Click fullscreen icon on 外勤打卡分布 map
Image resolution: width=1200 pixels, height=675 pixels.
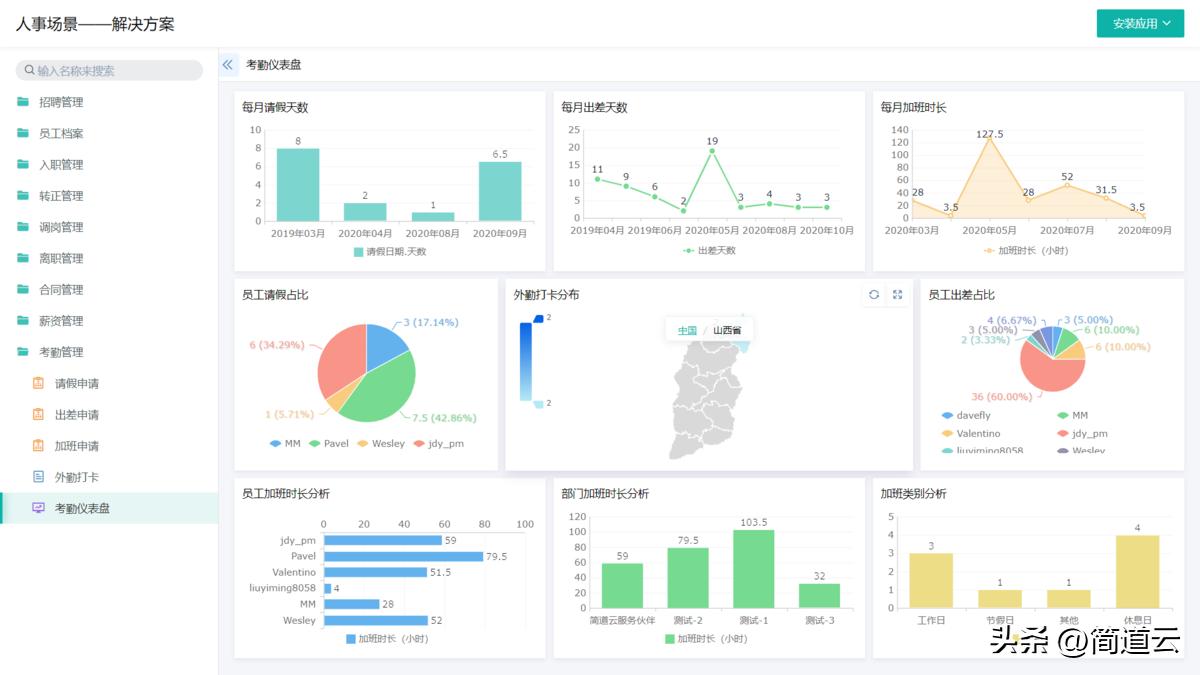pyautogui.click(x=897, y=294)
